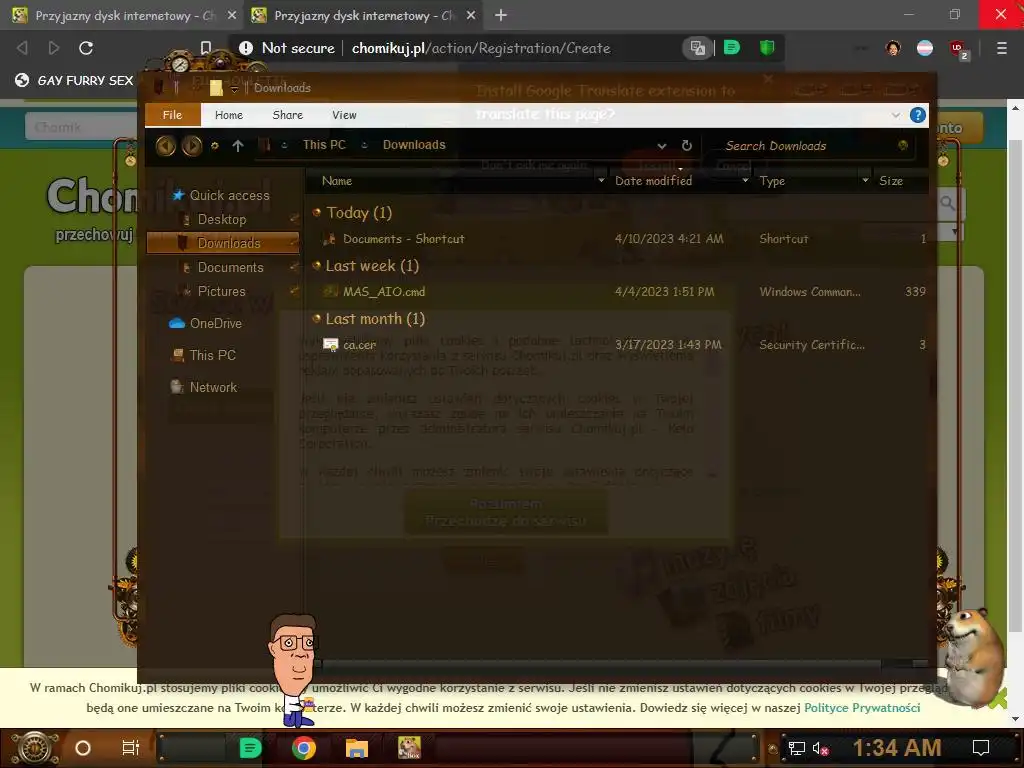Collapse the Last month (1) group
The height and width of the screenshot is (768, 1024).
coord(317,318)
